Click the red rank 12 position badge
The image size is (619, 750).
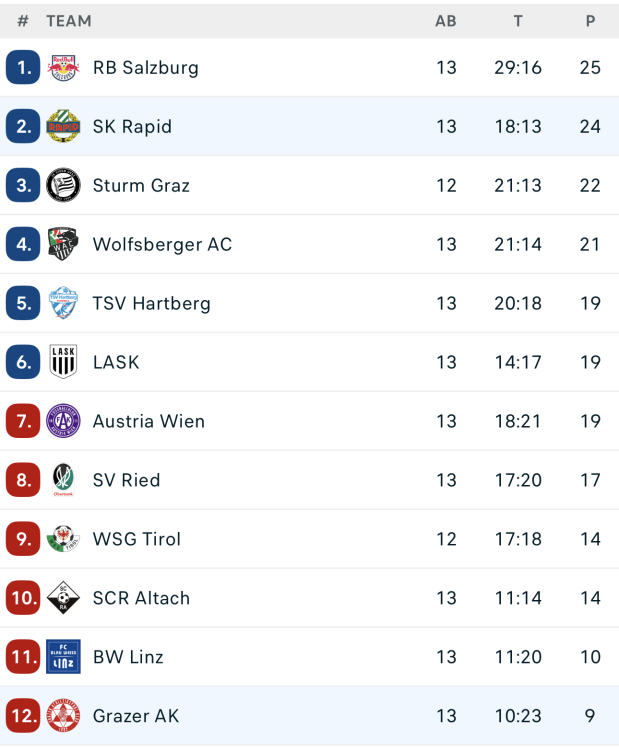coord(23,716)
